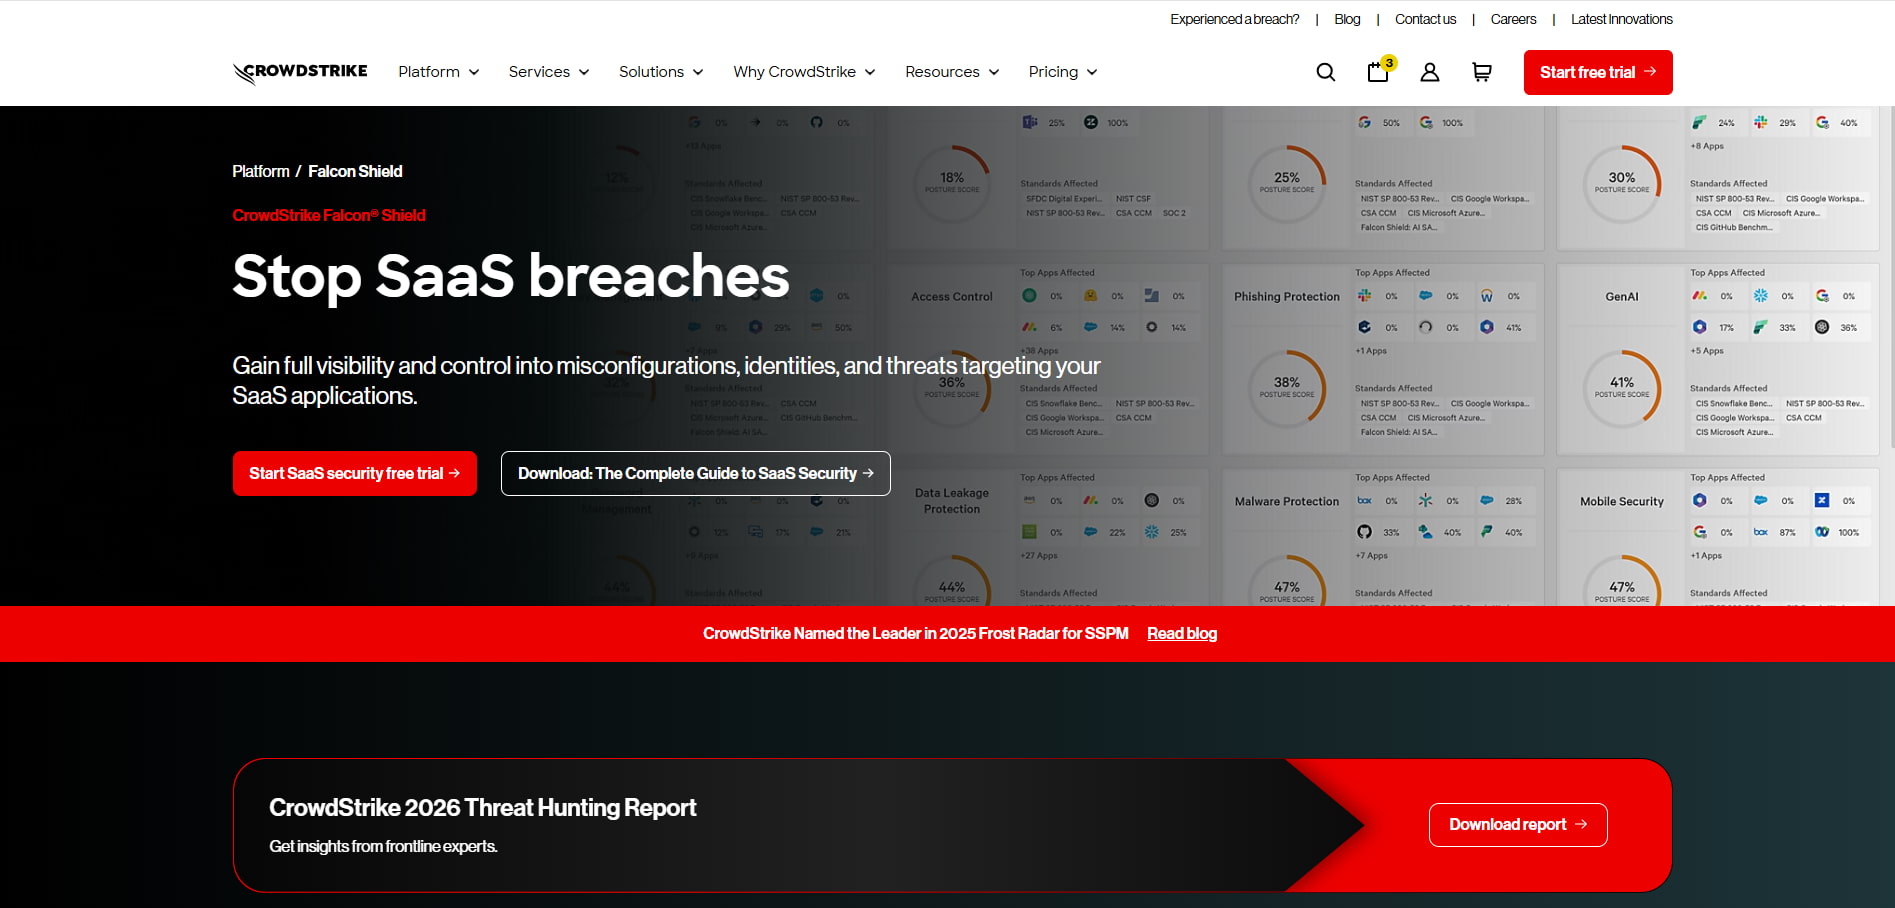Expand the Solutions menu
The height and width of the screenshot is (908, 1895).
click(x=661, y=72)
